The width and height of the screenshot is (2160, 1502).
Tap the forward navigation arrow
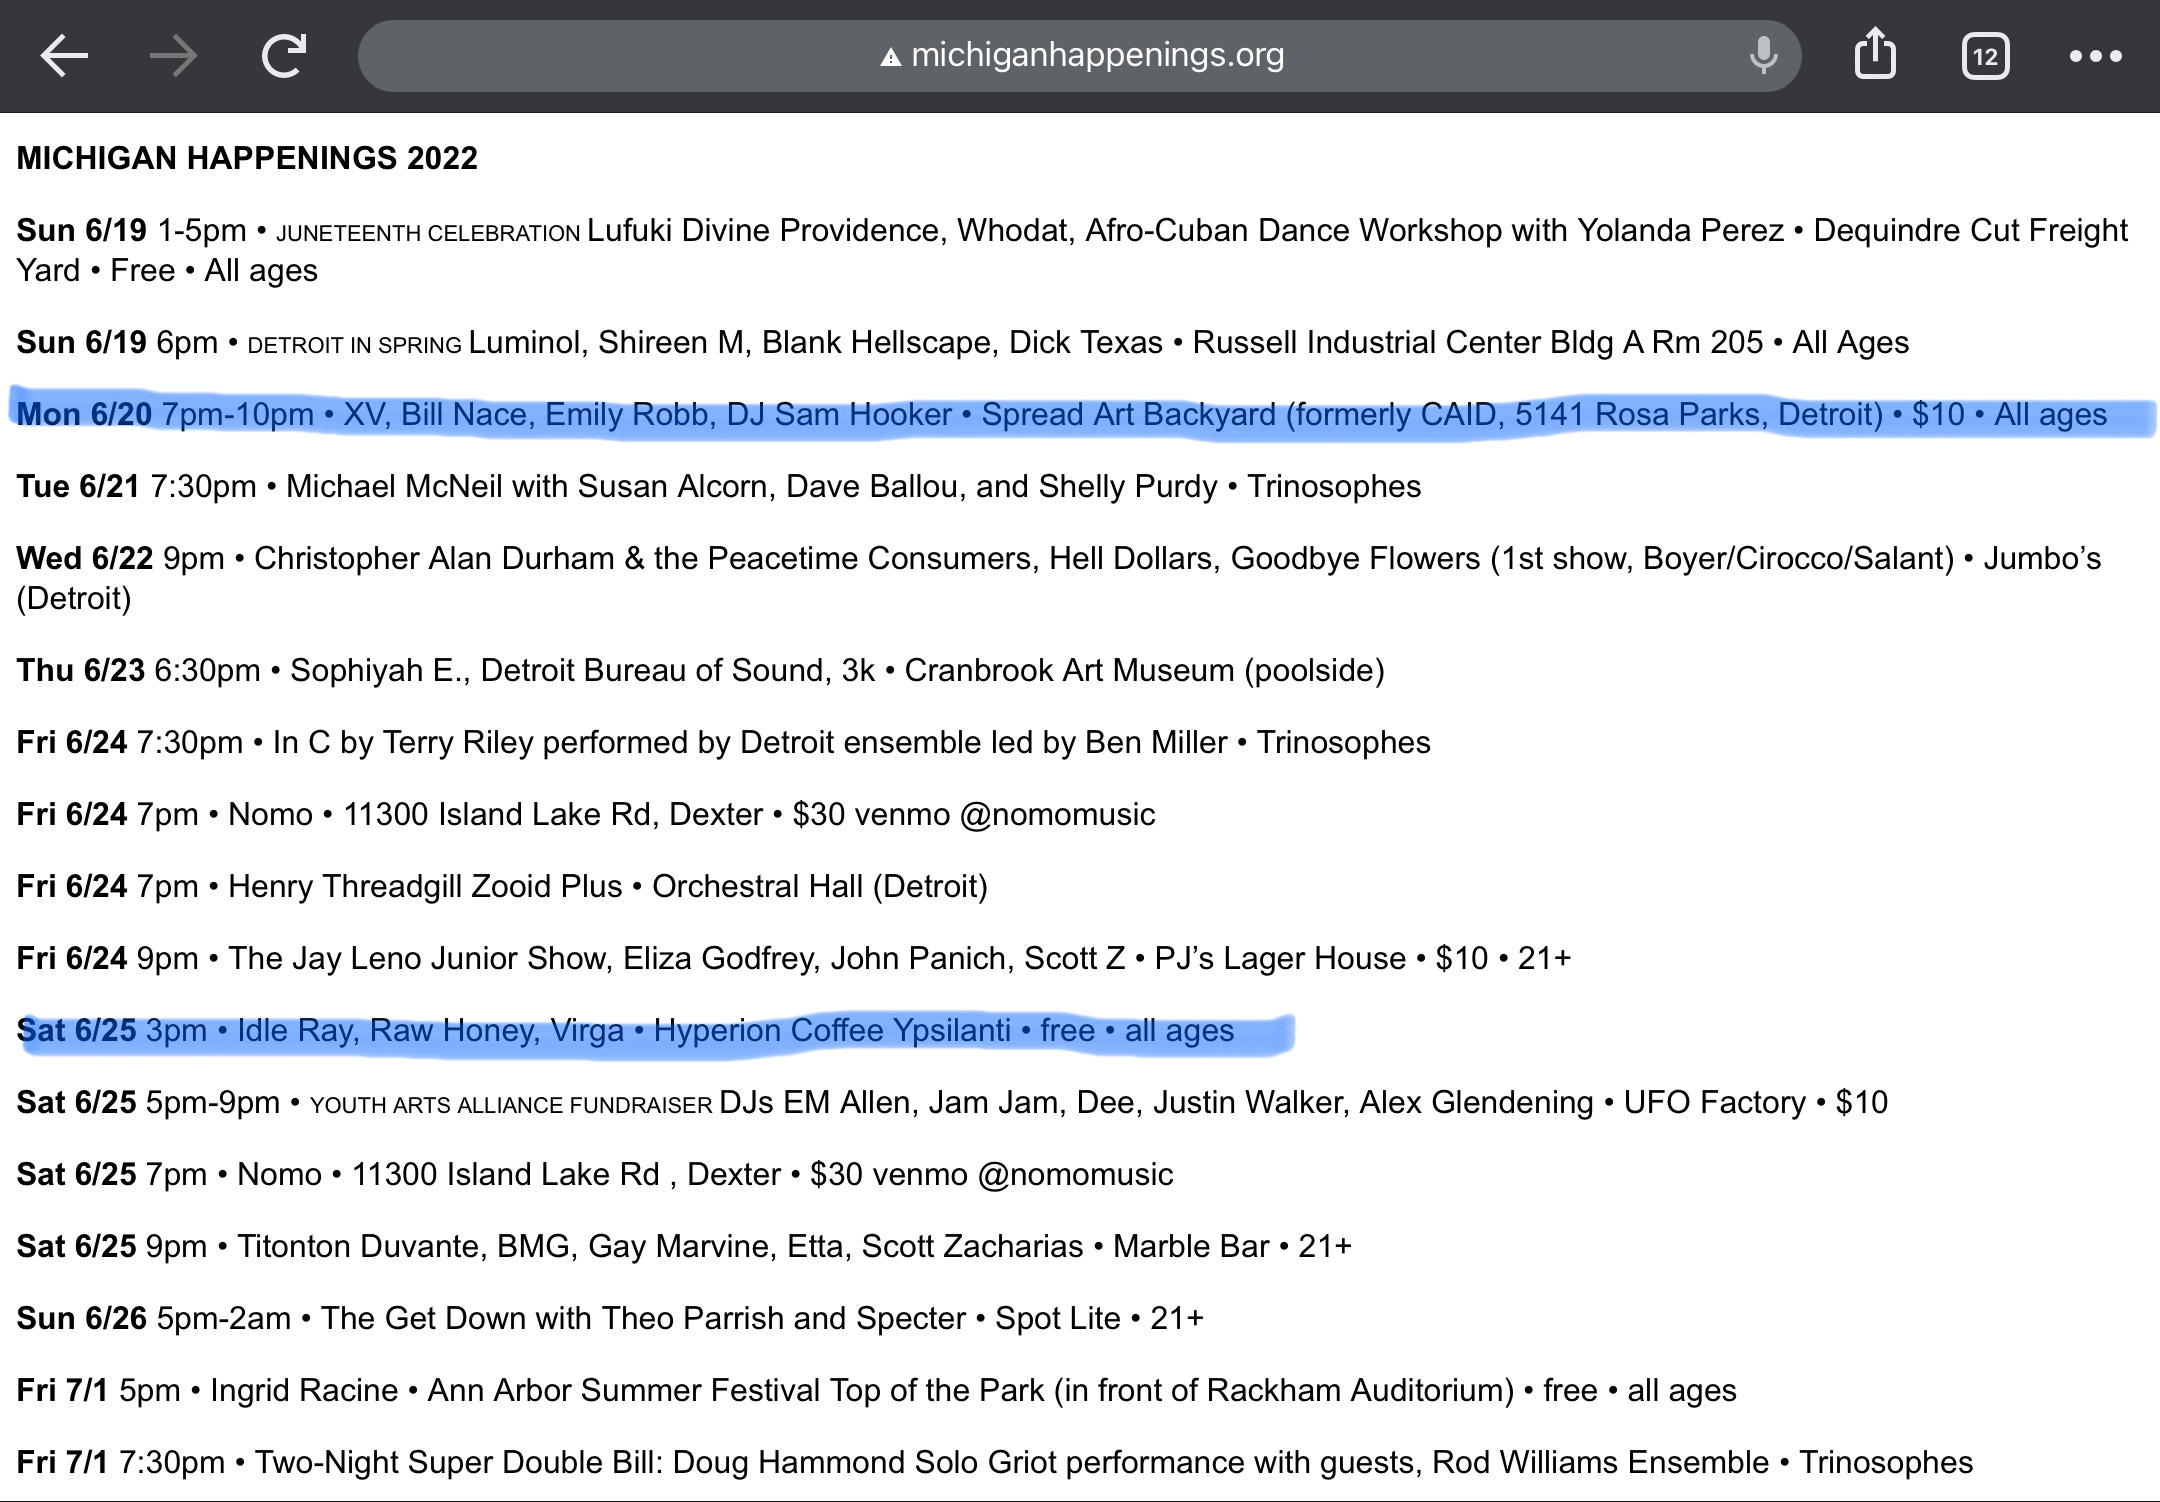[x=173, y=56]
